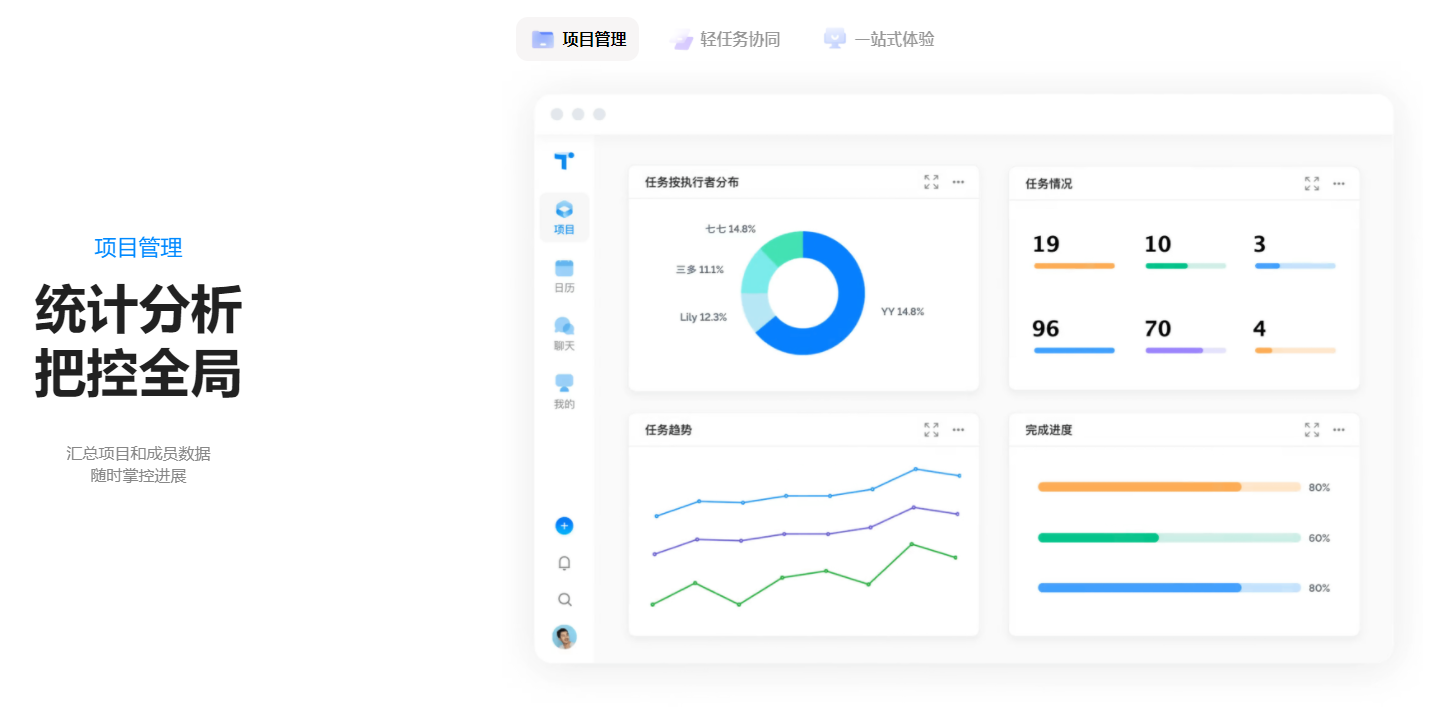This screenshot has height=720, width=1450.
Task: Expand the 完成进度 card to fullscreen
Action: tap(1311, 429)
